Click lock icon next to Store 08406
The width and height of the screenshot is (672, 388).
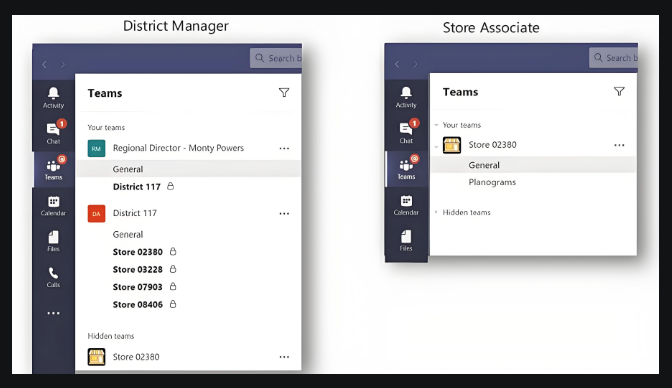tap(173, 304)
